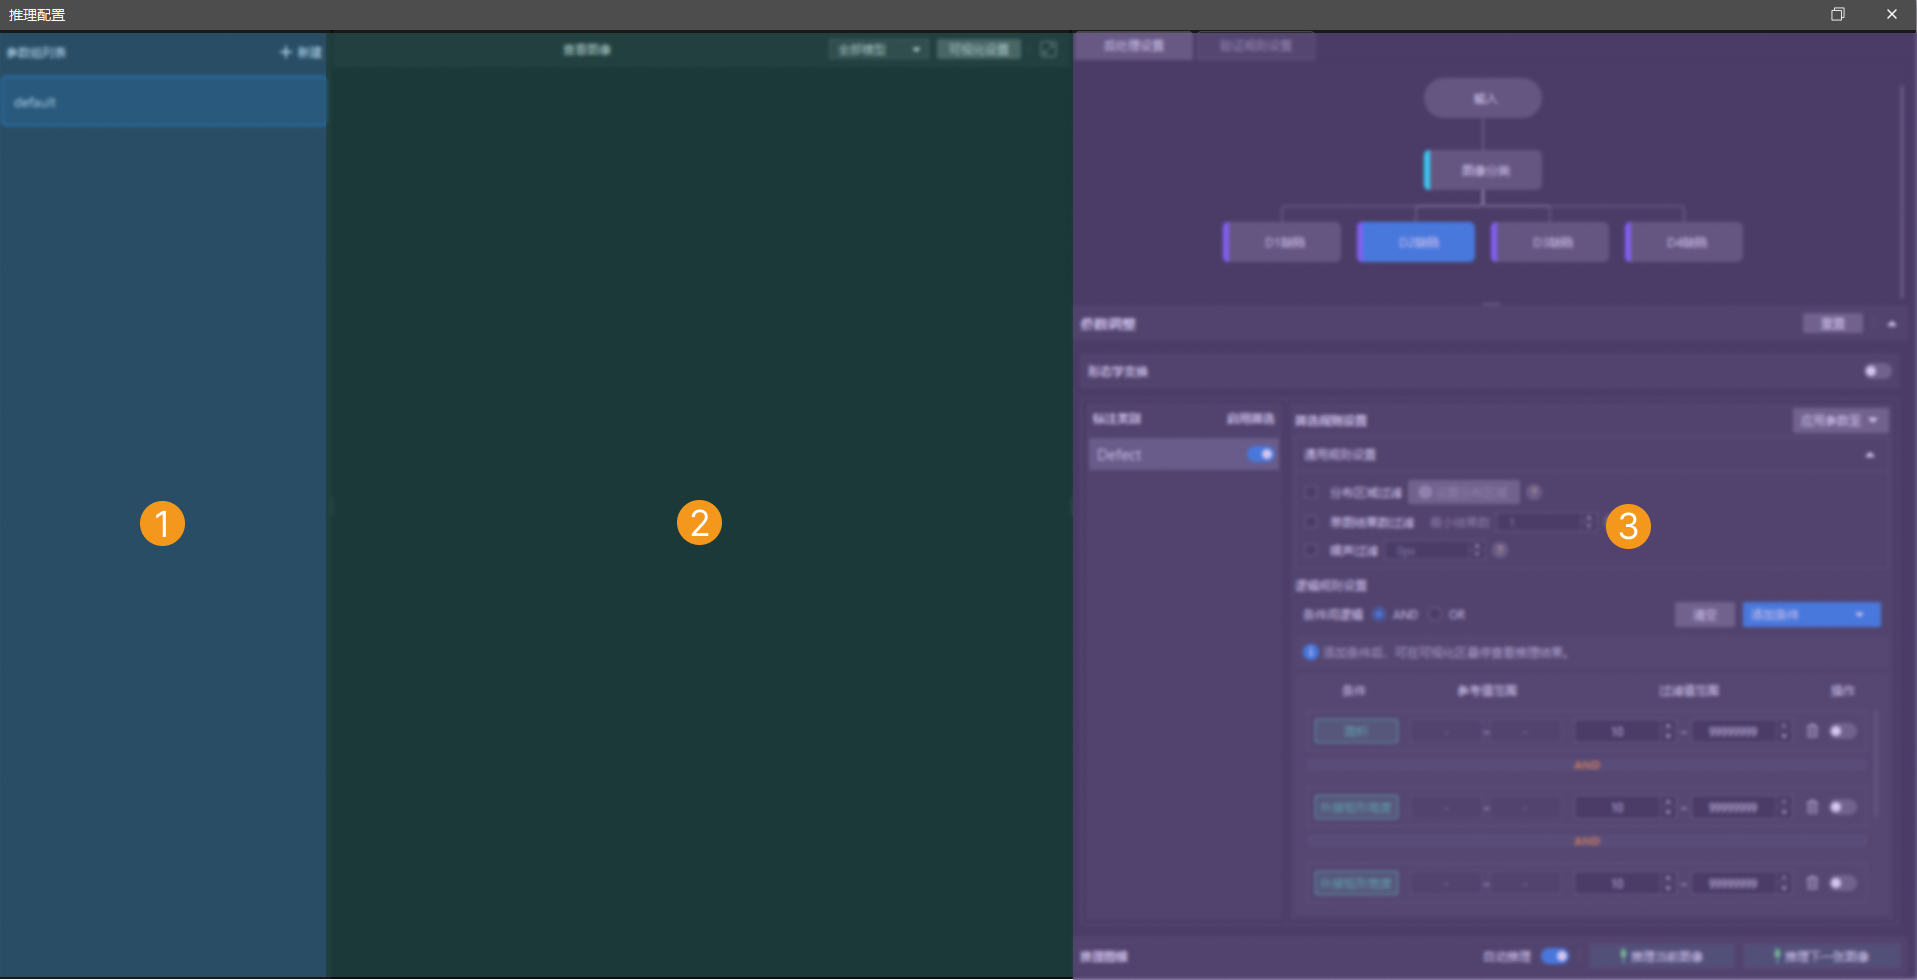
Task: Click the help icon beside the distribution region filter
Action: (1534, 492)
